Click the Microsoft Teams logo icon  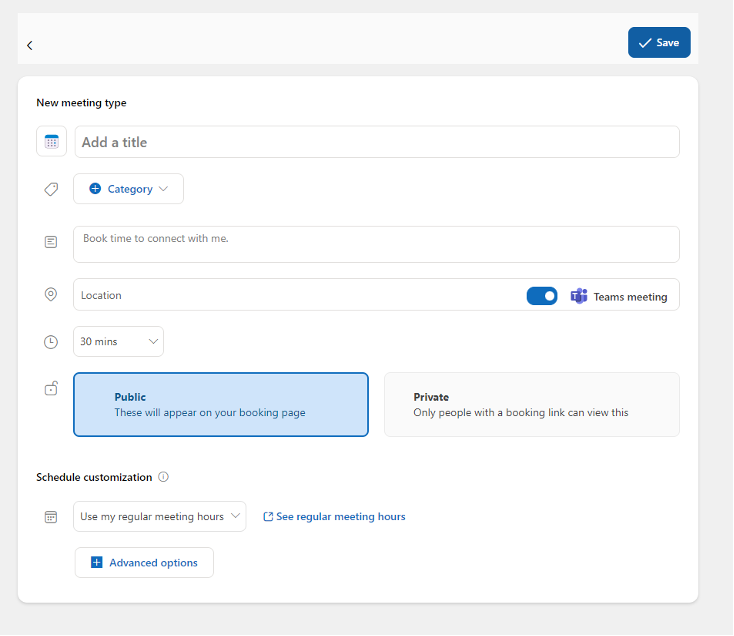click(x=579, y=296)
